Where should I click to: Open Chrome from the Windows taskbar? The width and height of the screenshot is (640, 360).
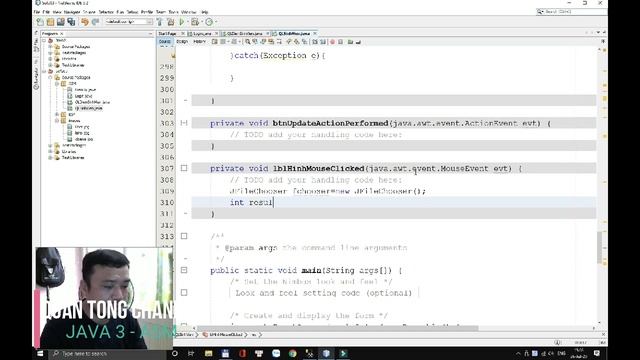click(293, 353)
